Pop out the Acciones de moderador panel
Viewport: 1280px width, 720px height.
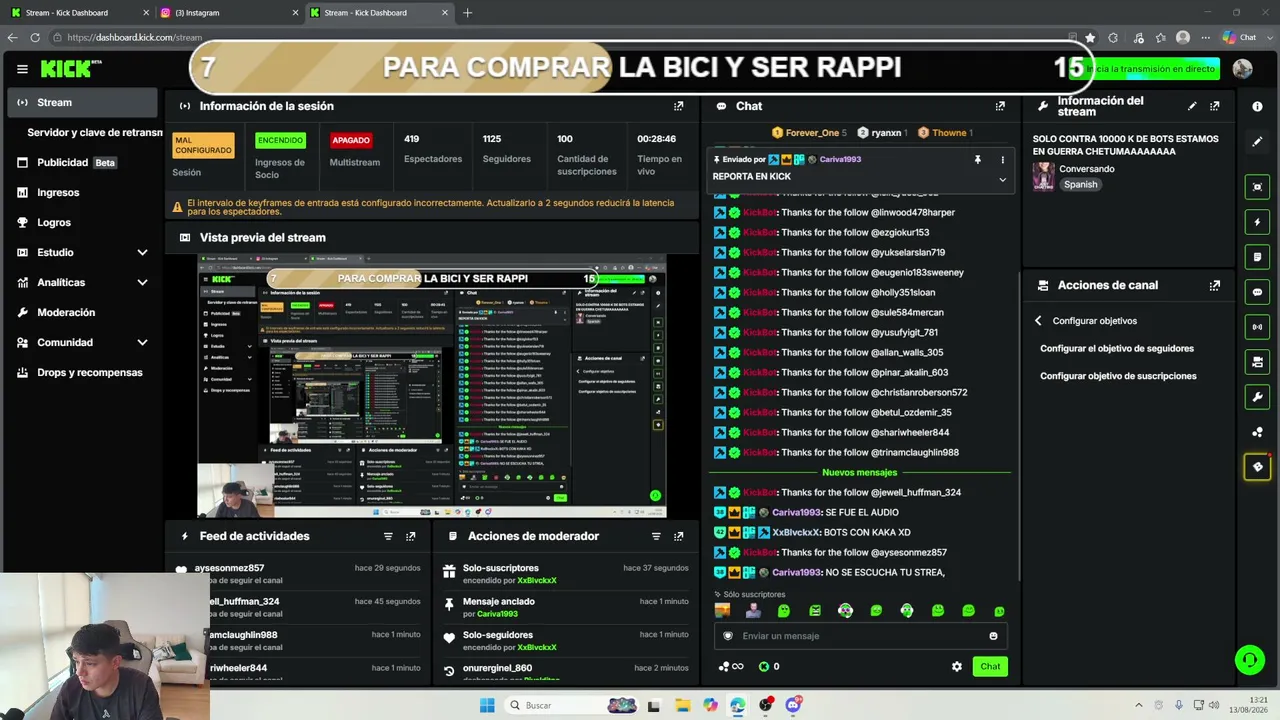pos(679,536)
